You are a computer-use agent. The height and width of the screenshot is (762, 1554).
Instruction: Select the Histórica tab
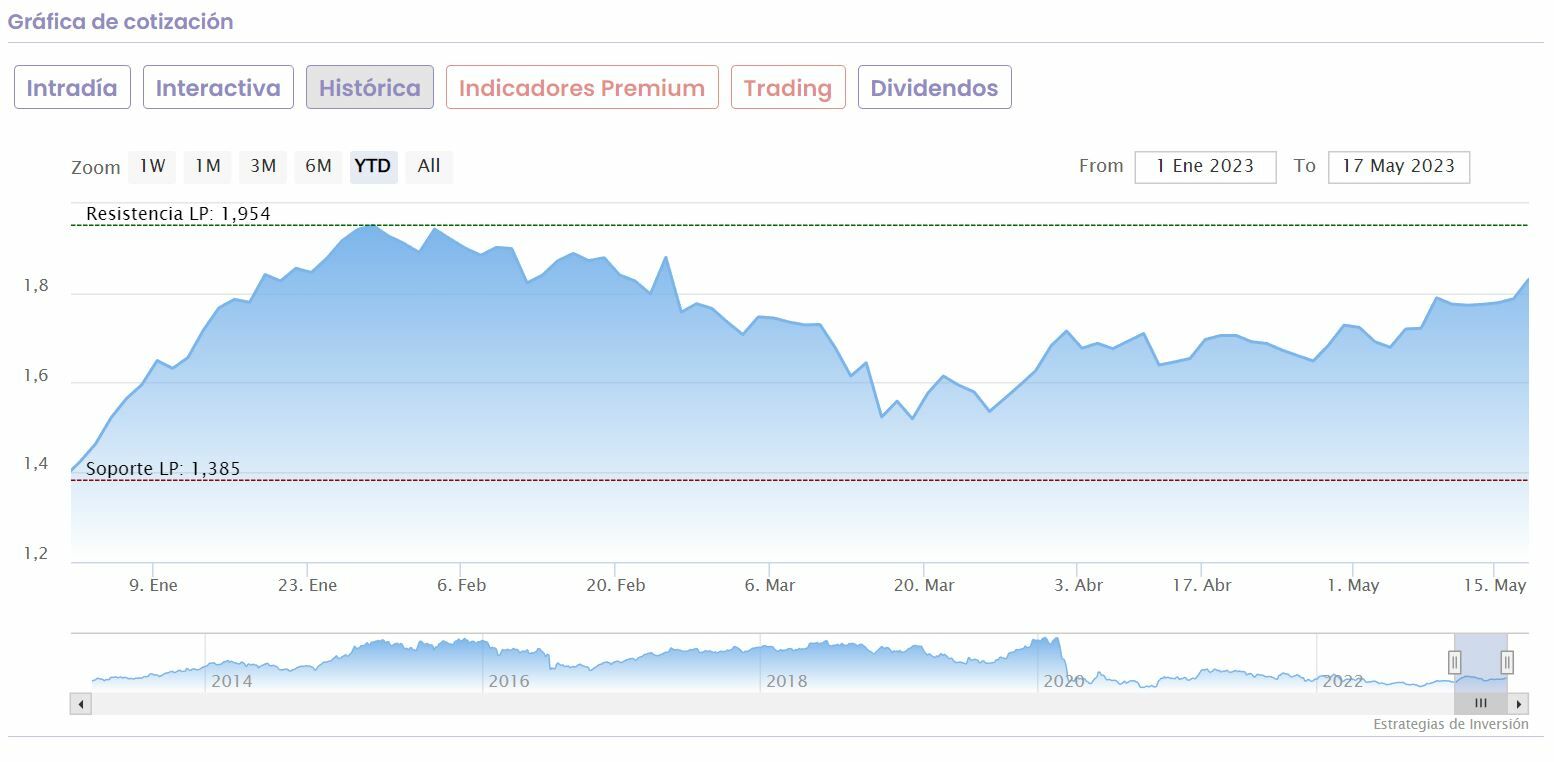370,88
